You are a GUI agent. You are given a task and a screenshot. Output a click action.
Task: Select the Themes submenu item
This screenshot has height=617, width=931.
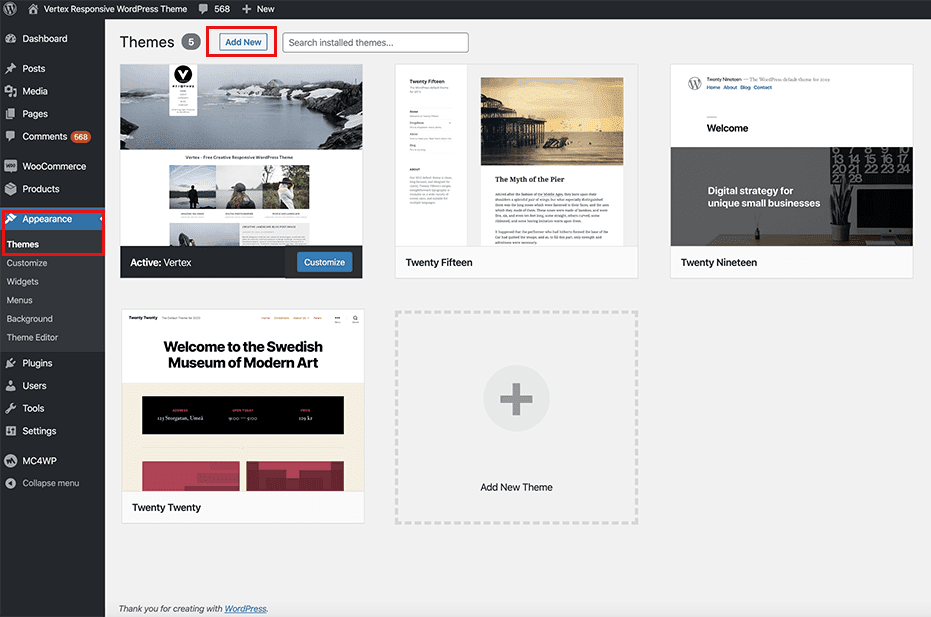(x=23, y=244)
